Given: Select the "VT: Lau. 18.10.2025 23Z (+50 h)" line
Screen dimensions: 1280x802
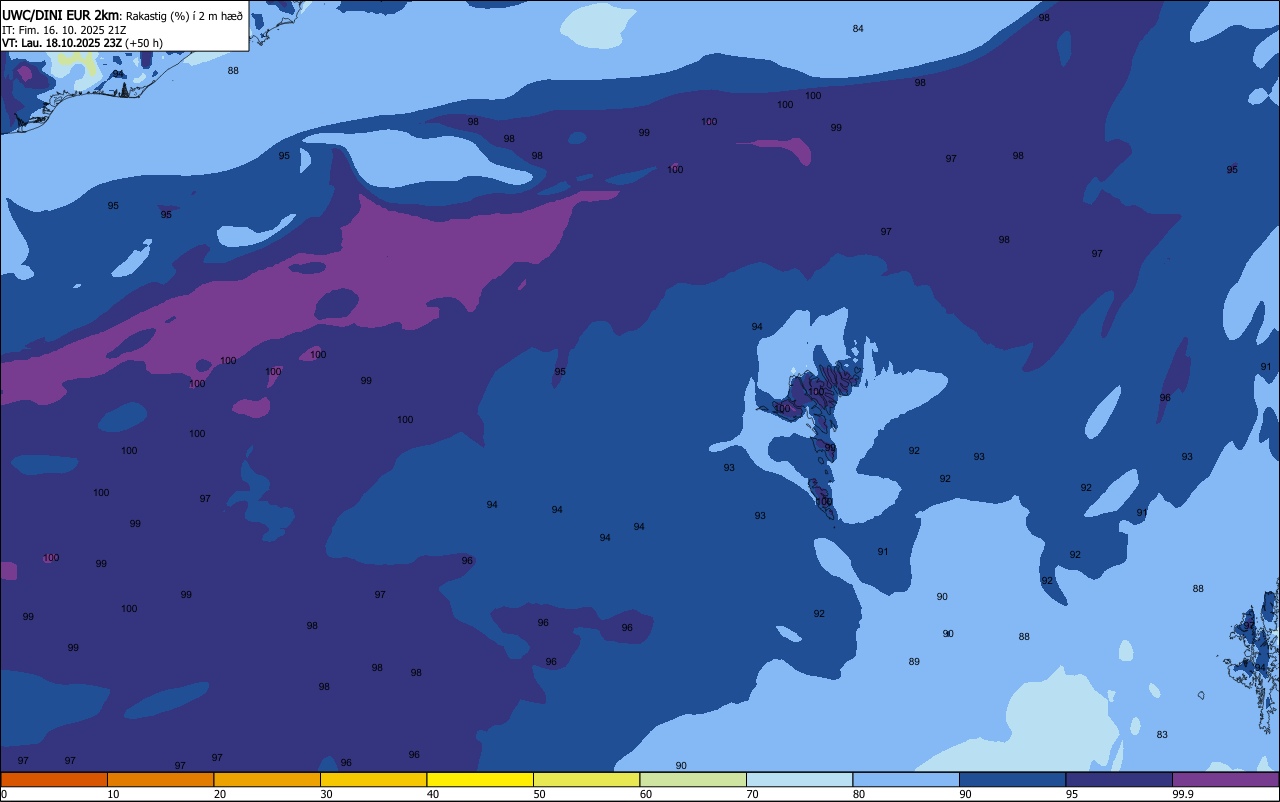Looking at the screenshot, I should (82, 43).
